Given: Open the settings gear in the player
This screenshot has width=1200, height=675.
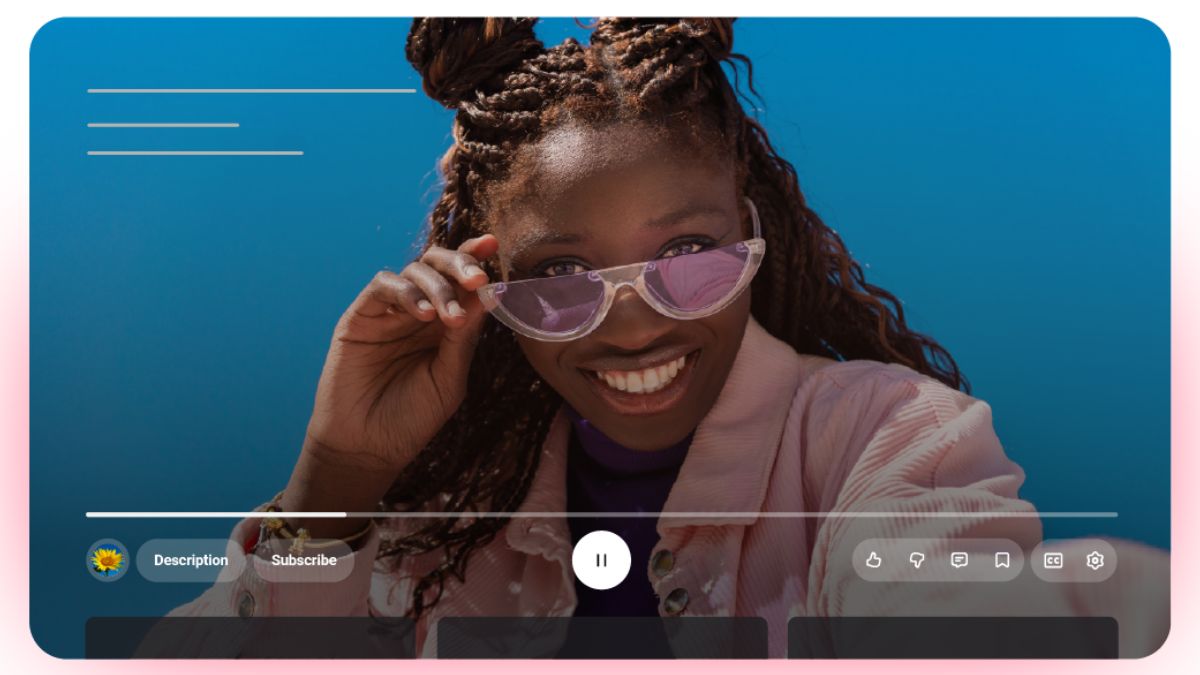Looking at the screenshot, I should click(1095, 560).
